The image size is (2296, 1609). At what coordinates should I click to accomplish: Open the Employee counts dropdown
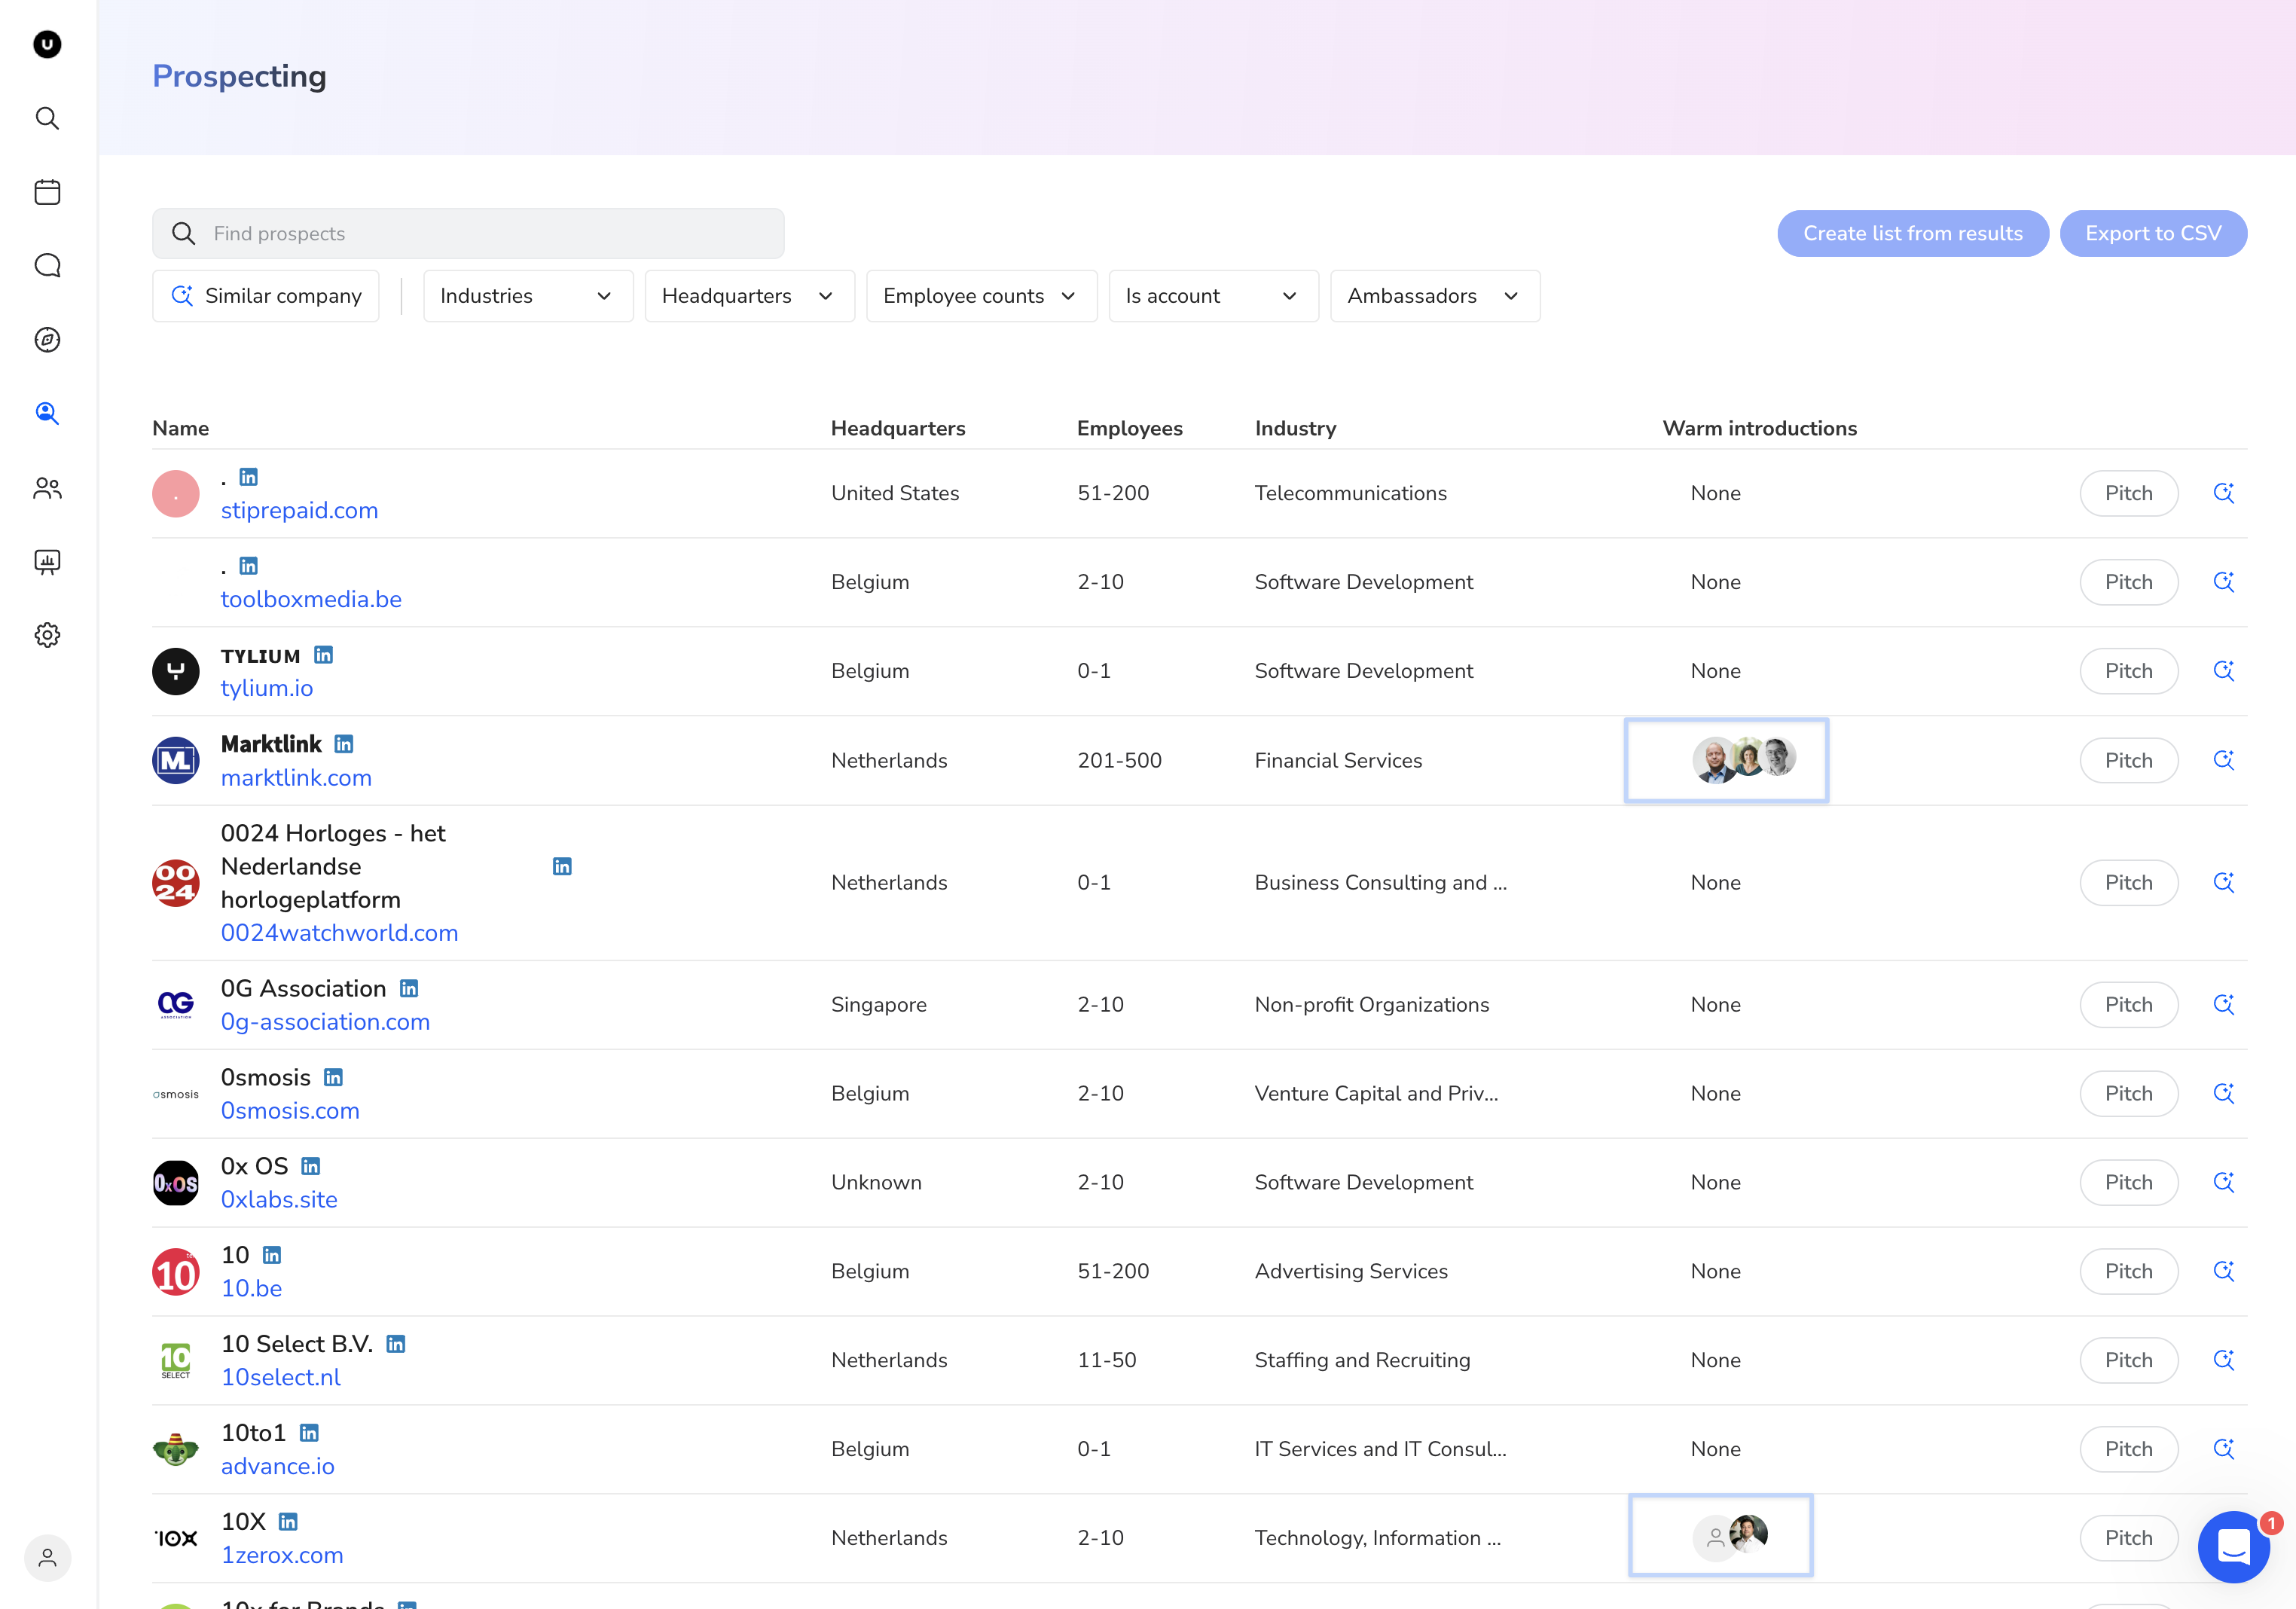click(980, 296)
